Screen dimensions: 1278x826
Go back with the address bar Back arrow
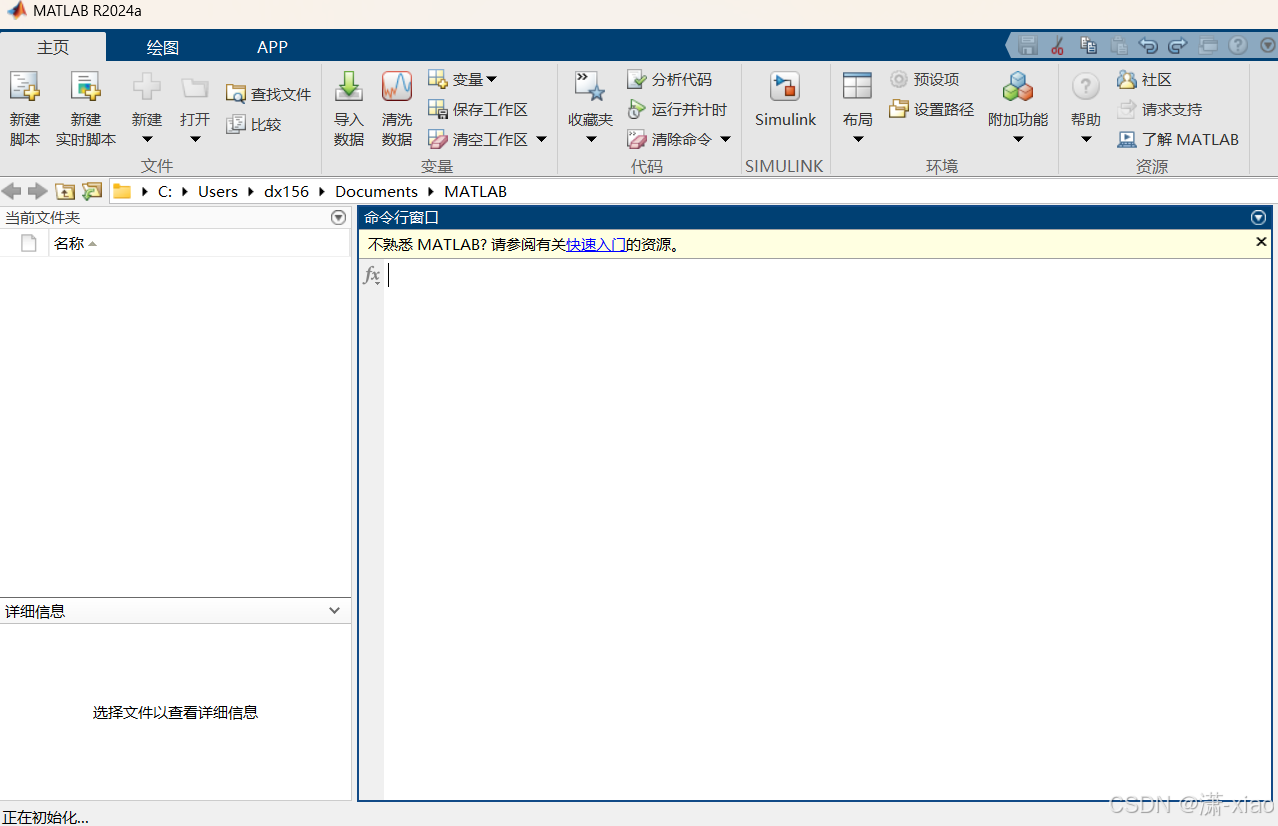point(11,191)
